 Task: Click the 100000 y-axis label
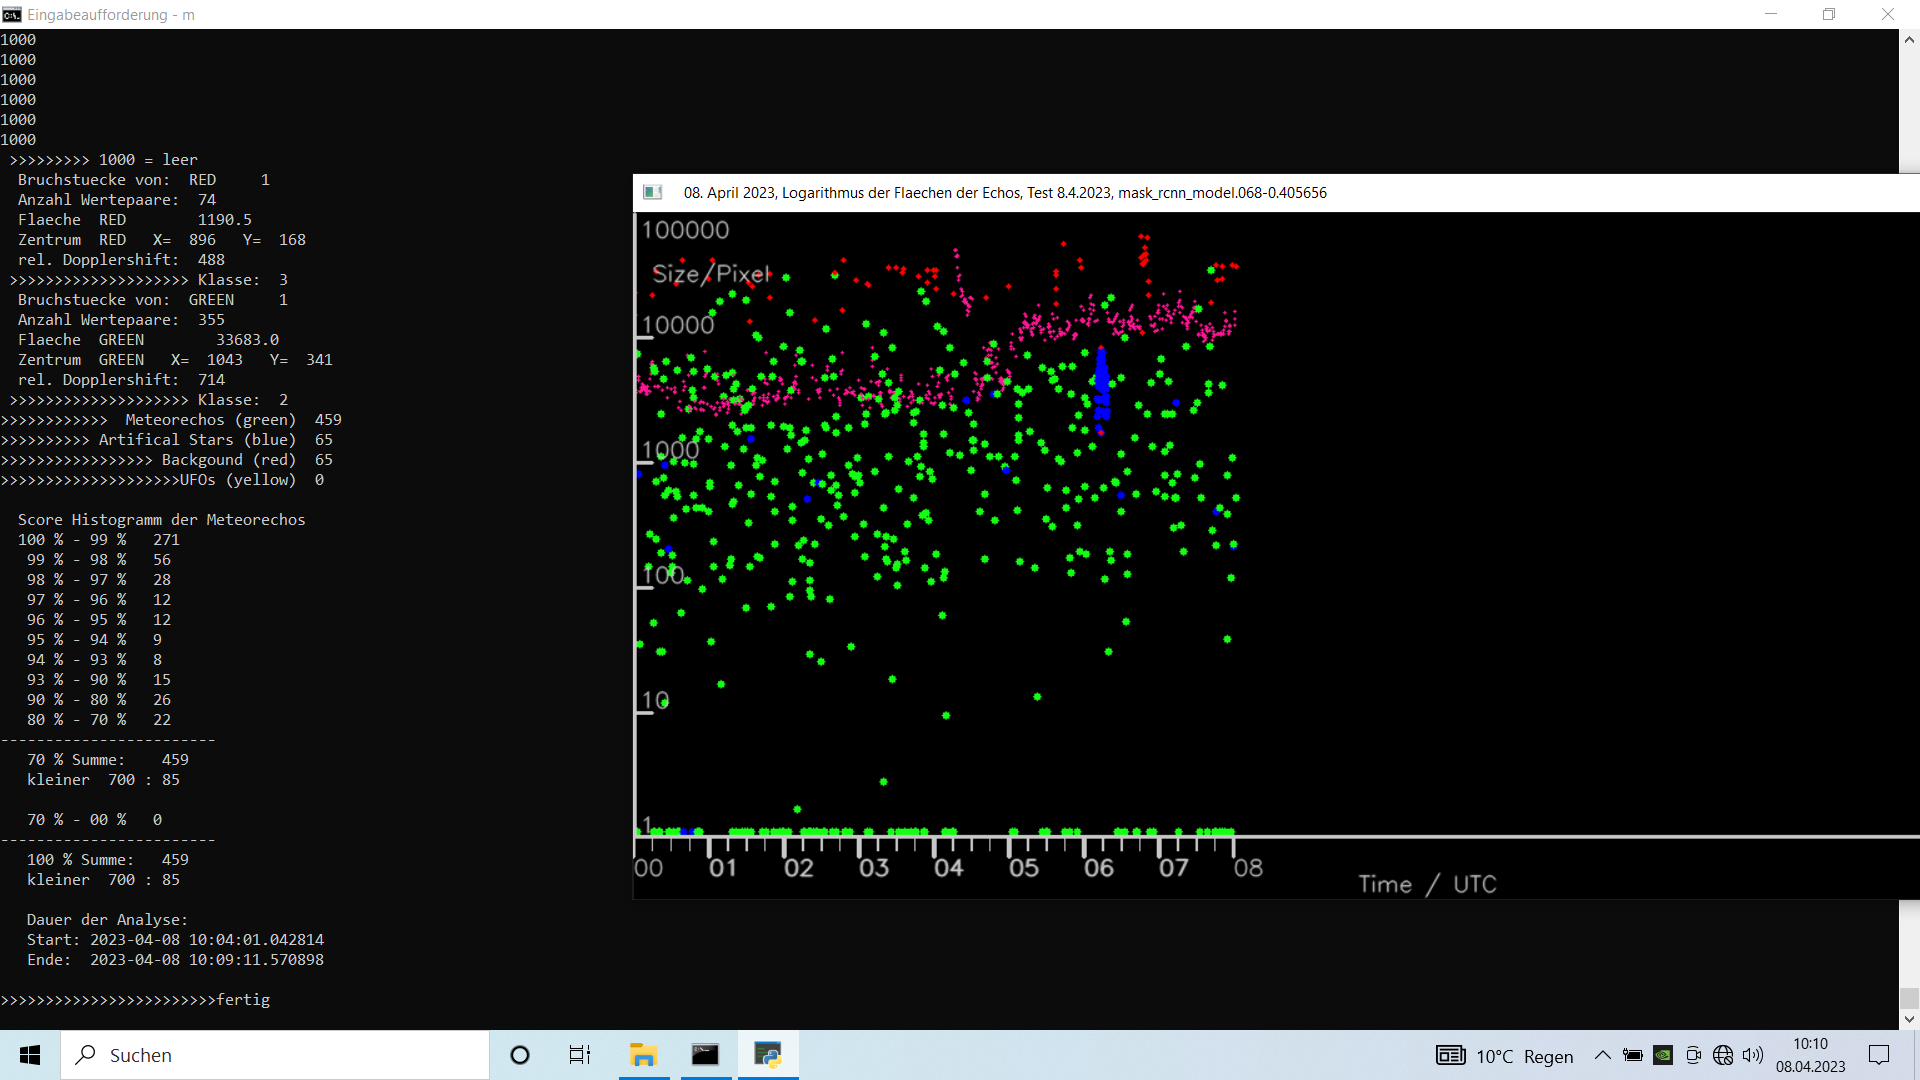(686, 230)
